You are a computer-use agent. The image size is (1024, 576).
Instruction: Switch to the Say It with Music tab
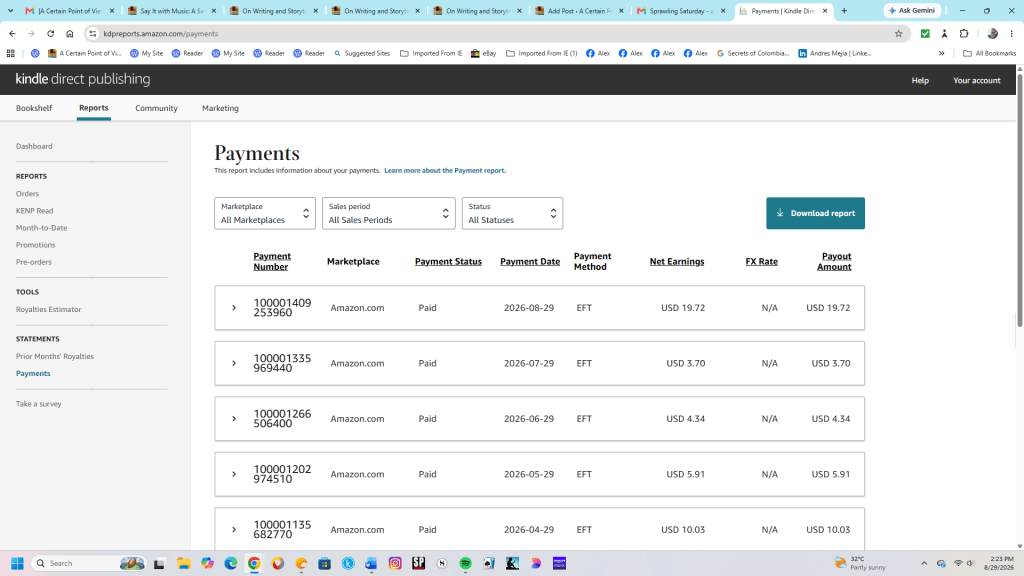171,10
